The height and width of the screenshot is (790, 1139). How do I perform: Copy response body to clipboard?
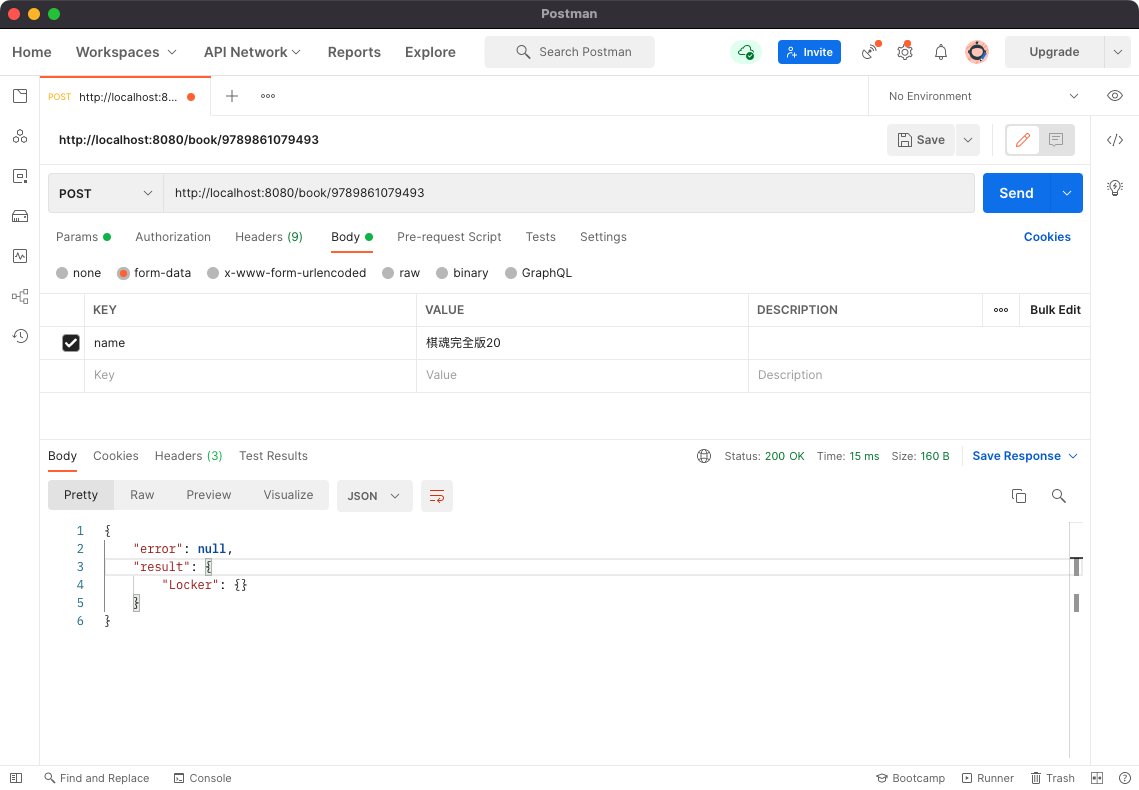[x=1019, y=496]
